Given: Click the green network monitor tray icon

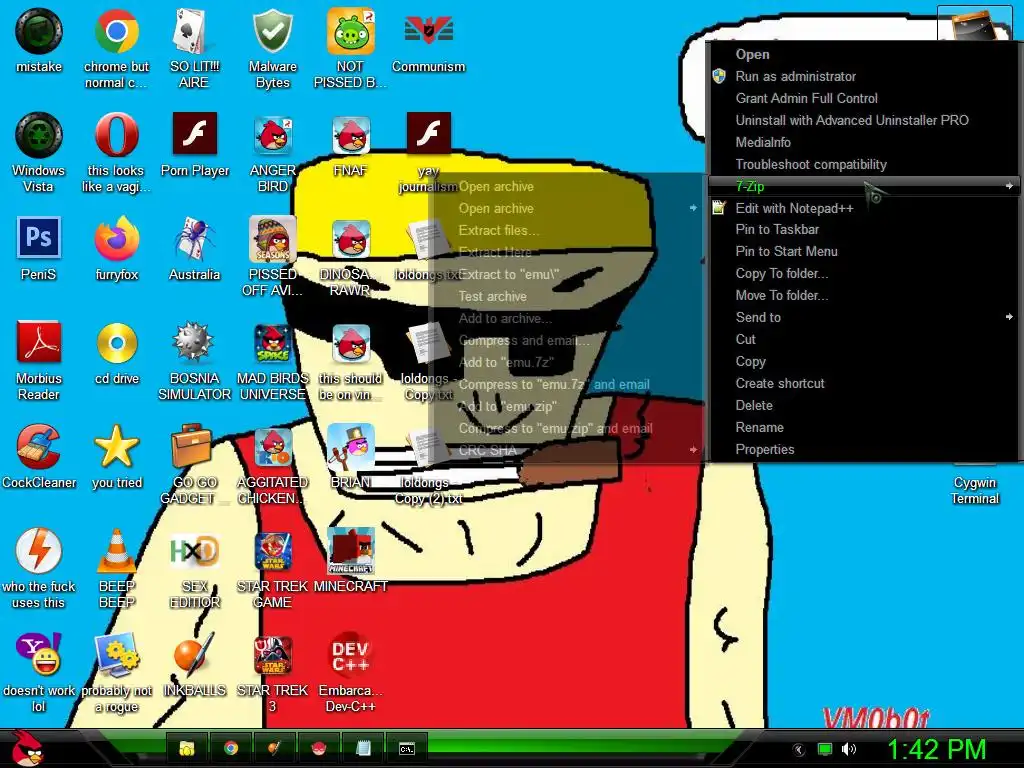Looking at the screenshot, I should coord(825,749).
